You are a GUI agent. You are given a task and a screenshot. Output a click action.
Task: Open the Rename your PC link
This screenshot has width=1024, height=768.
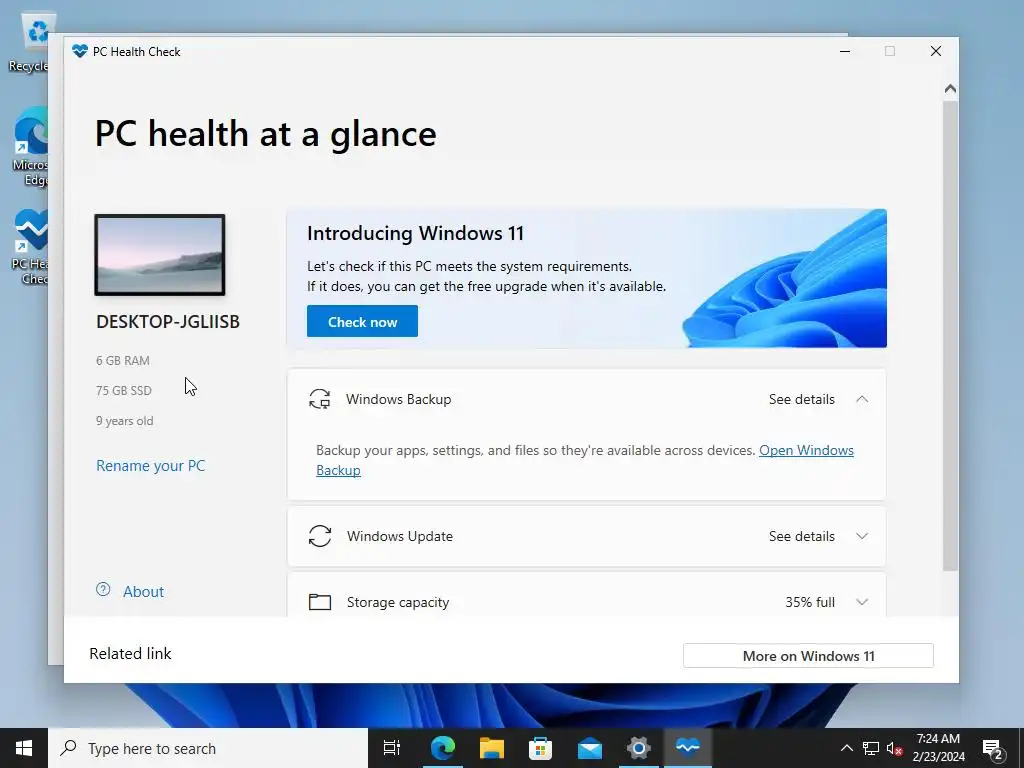(x=150, y=466)
